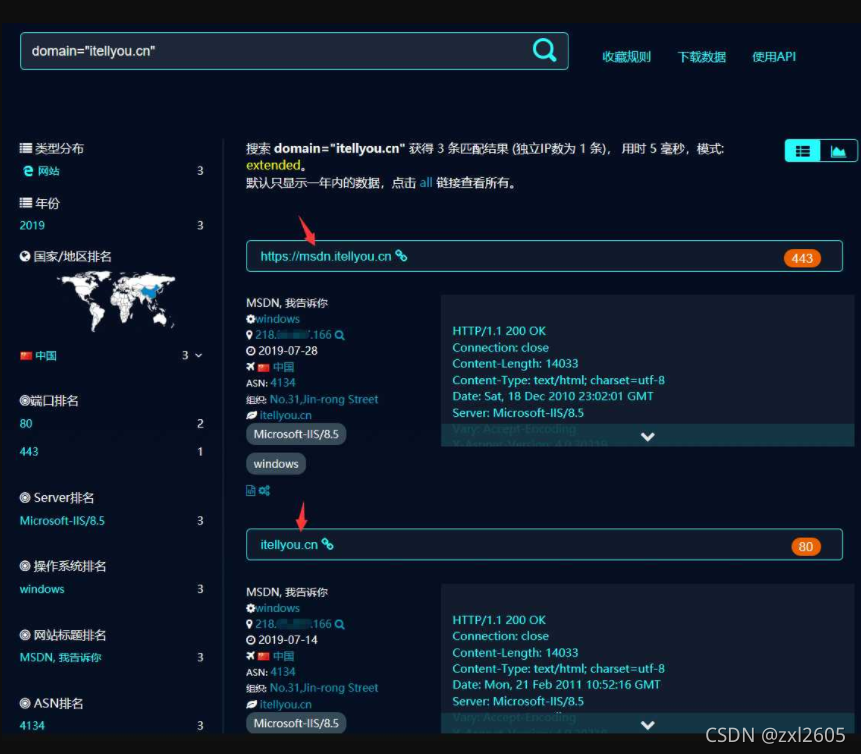Screen dimensions: 861x754
Task: Search IP magnifier in 2019-07-28 result
Action: (340, 335)
